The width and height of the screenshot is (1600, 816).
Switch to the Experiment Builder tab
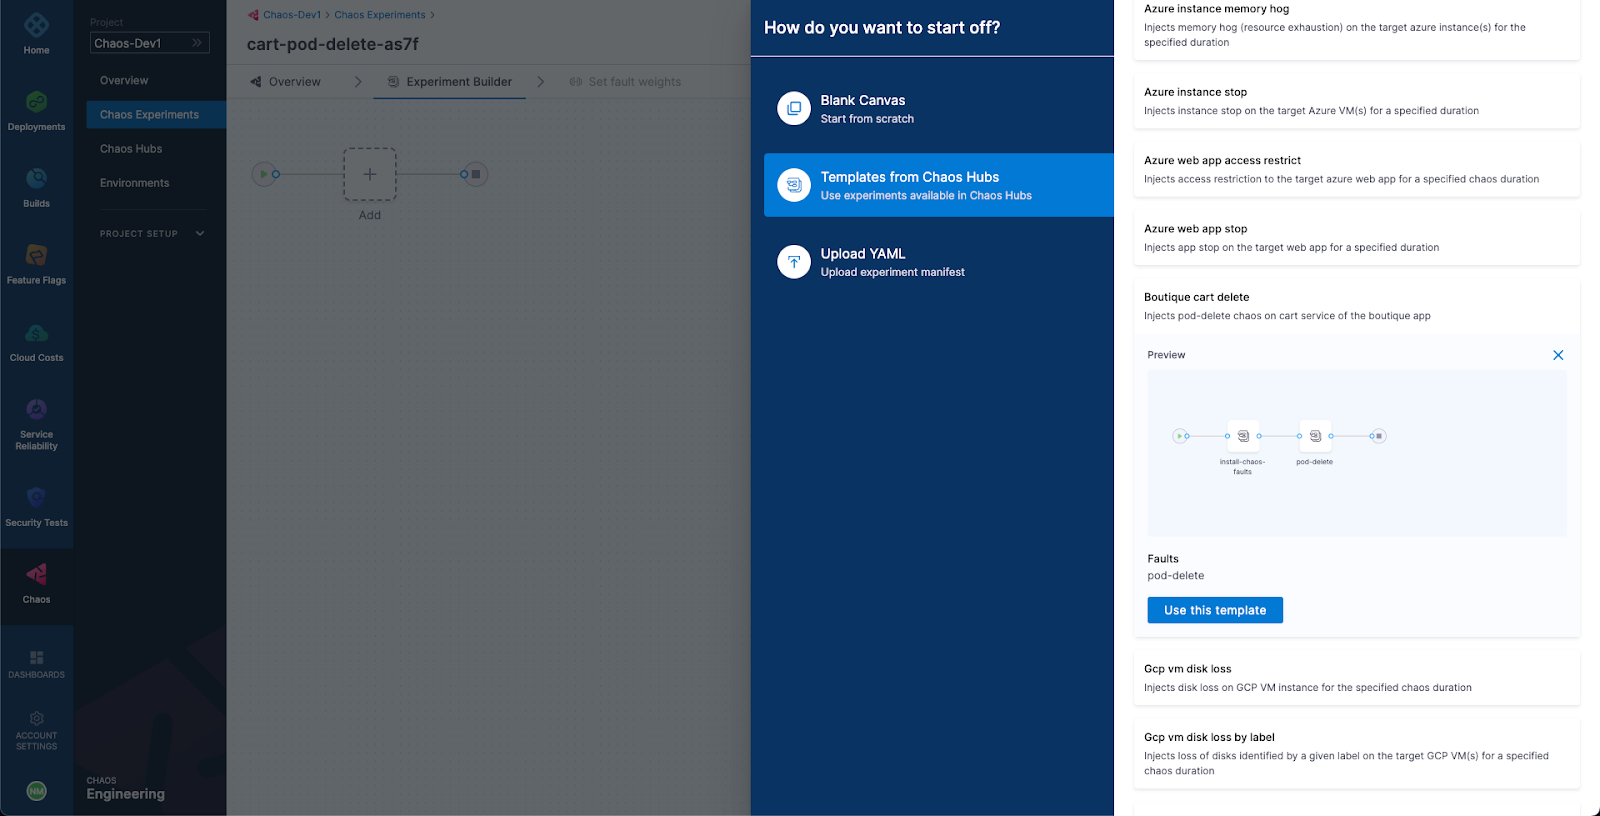[x=450, y=82]
